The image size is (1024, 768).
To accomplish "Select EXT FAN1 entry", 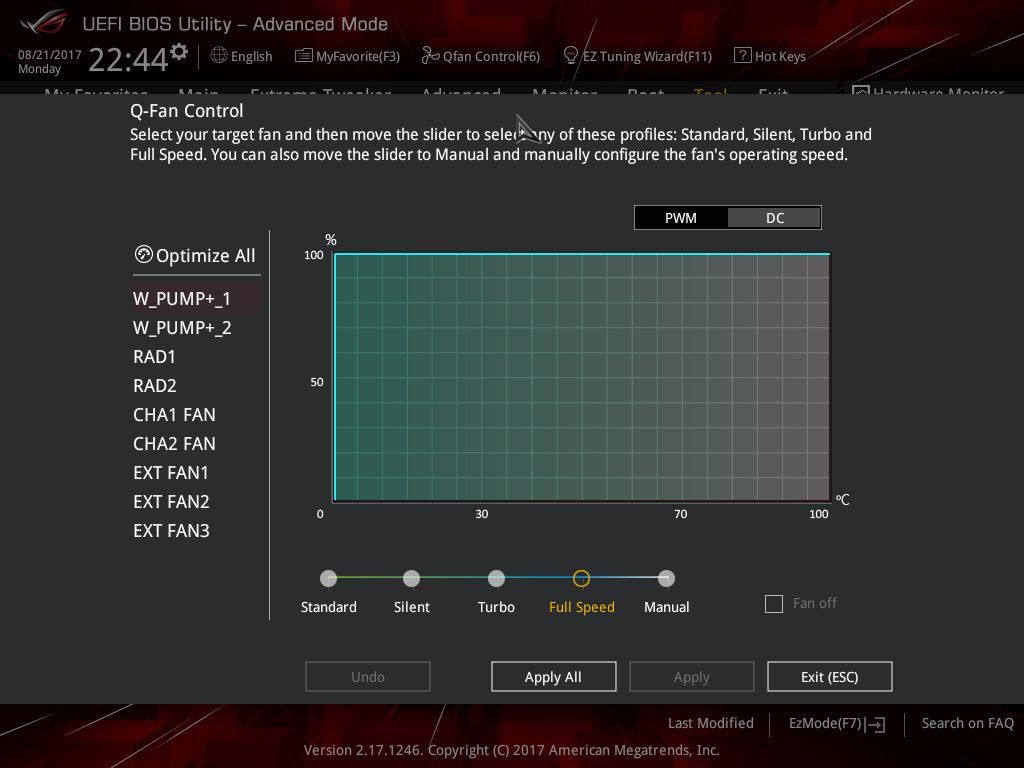I will coord(171,473).
